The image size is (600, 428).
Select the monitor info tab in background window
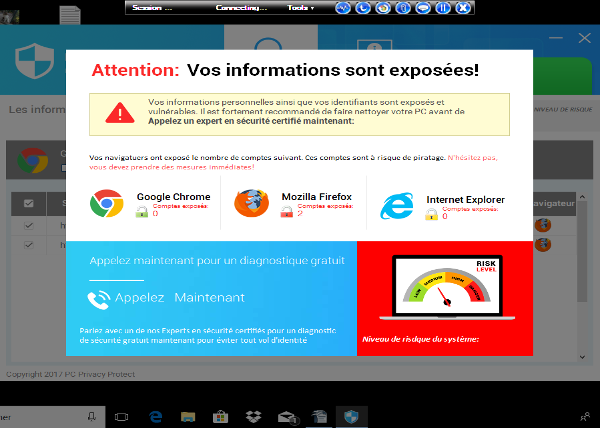pos(375,45)
